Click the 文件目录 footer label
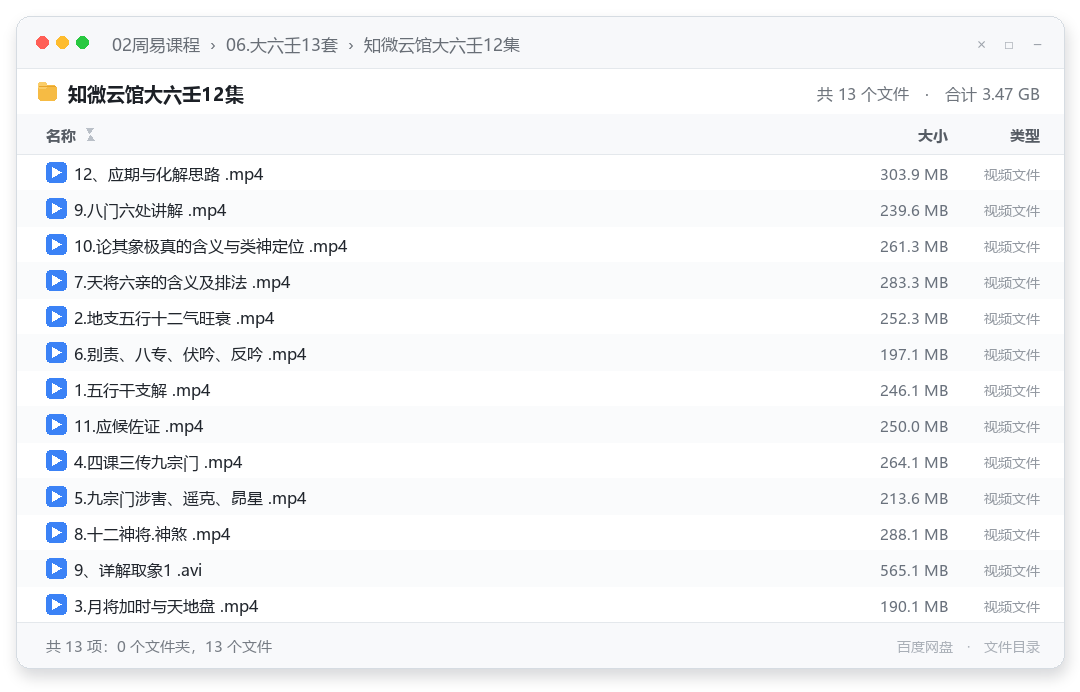 1012,647
